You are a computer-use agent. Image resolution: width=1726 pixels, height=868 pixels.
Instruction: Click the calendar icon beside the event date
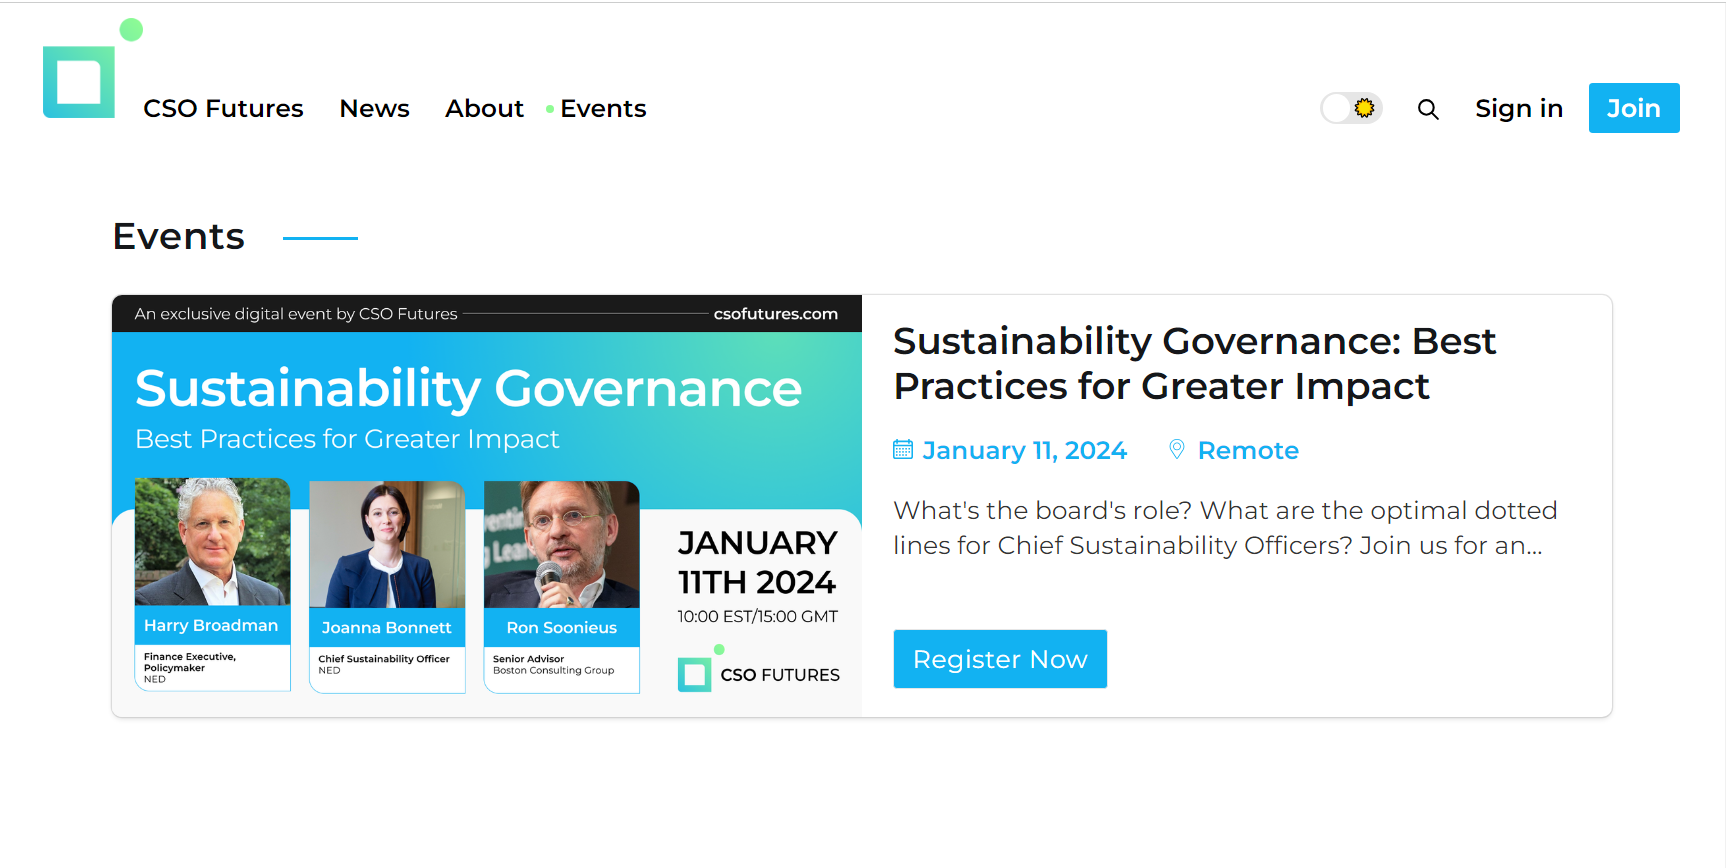(903, 450)
